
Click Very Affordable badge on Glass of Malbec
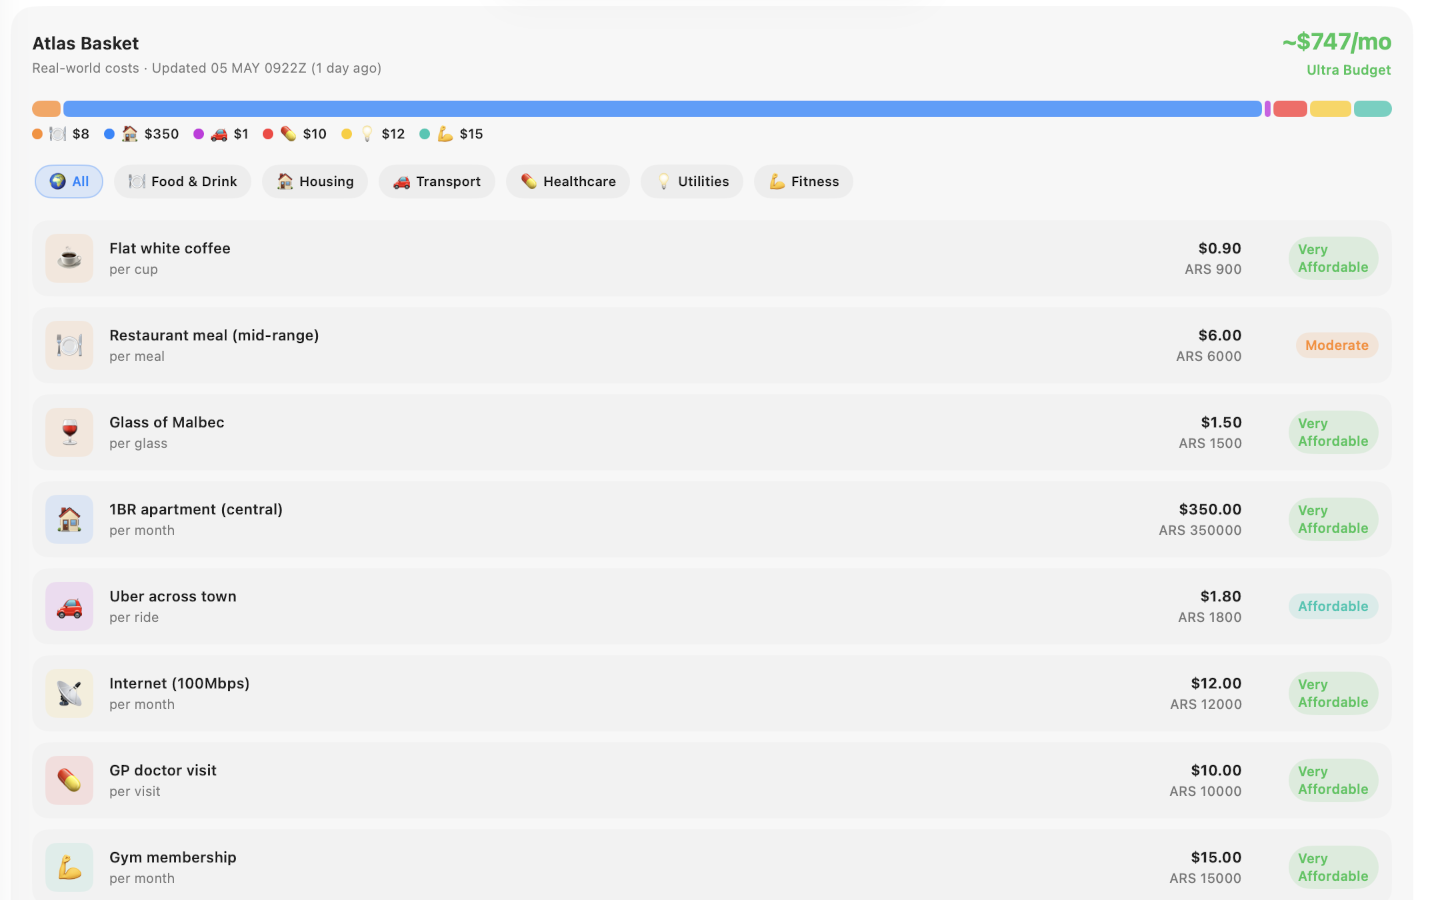pyautogui.click(x=1333, y=432)
